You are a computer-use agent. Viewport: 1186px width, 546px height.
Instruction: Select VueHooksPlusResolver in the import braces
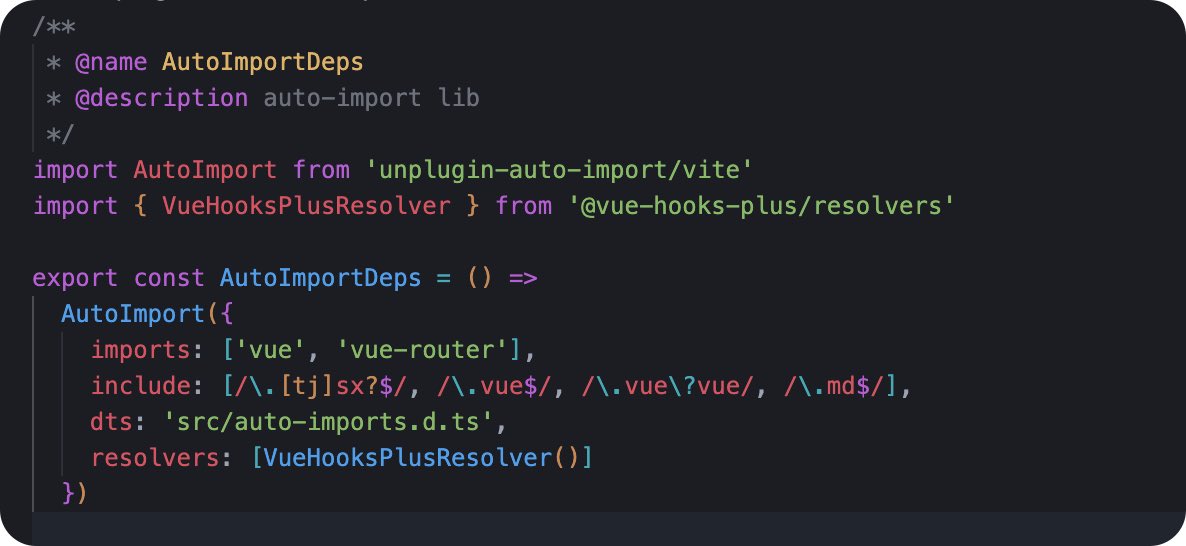[x=306, y=206]
